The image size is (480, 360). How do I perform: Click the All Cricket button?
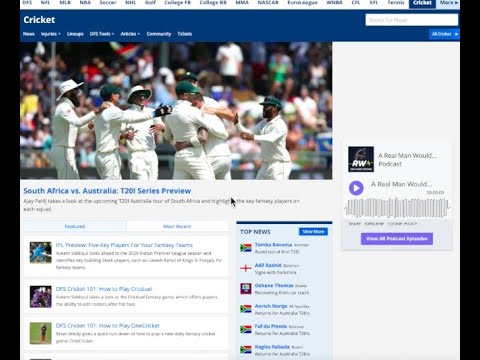pos(444,34)
